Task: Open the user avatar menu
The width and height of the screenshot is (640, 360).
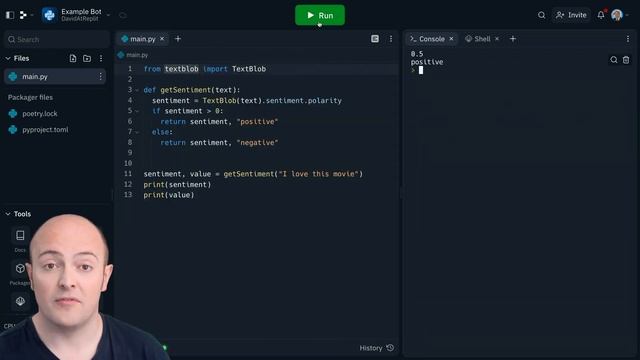Action: (x=617, y=15)
